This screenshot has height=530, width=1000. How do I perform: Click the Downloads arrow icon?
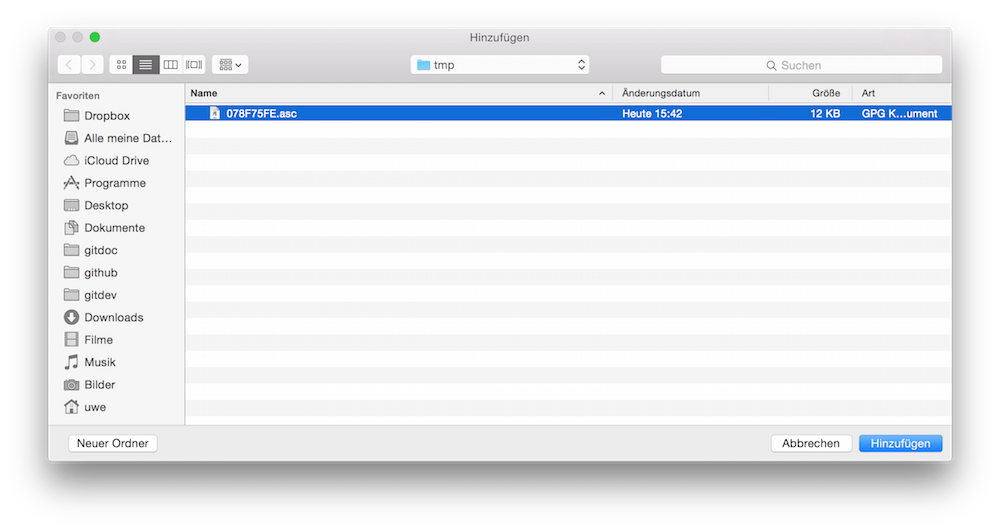coord(71,317)
